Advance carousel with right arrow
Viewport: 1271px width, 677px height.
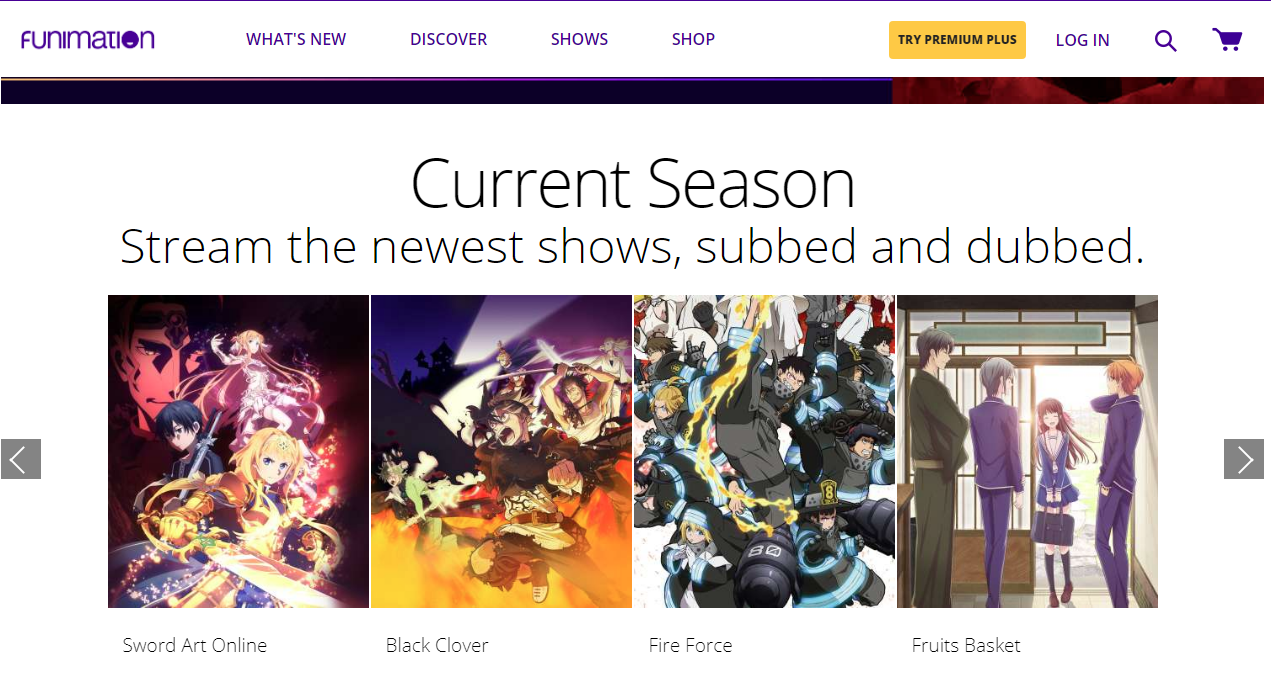(x=1244, y=459)
